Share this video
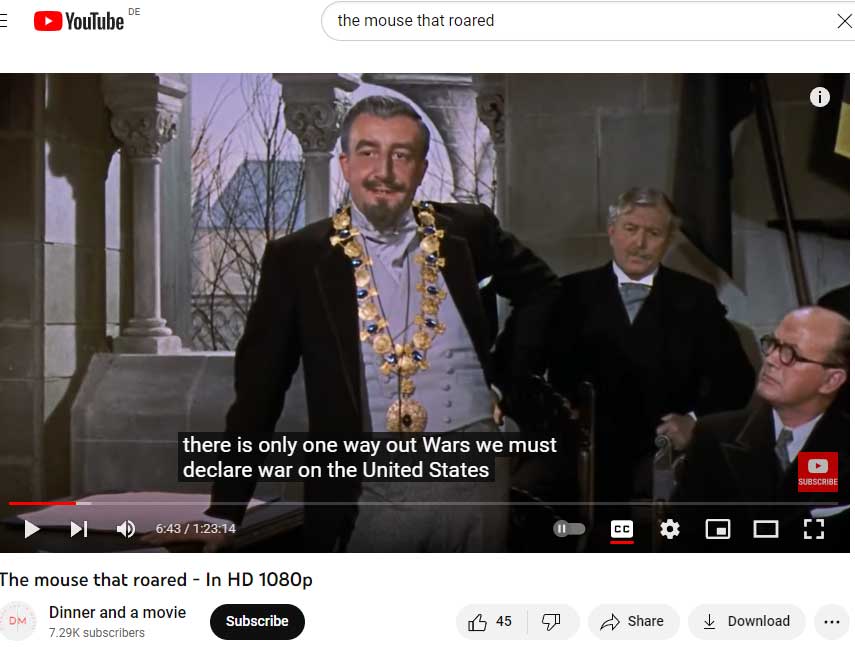855x647 pixels. 633,621
